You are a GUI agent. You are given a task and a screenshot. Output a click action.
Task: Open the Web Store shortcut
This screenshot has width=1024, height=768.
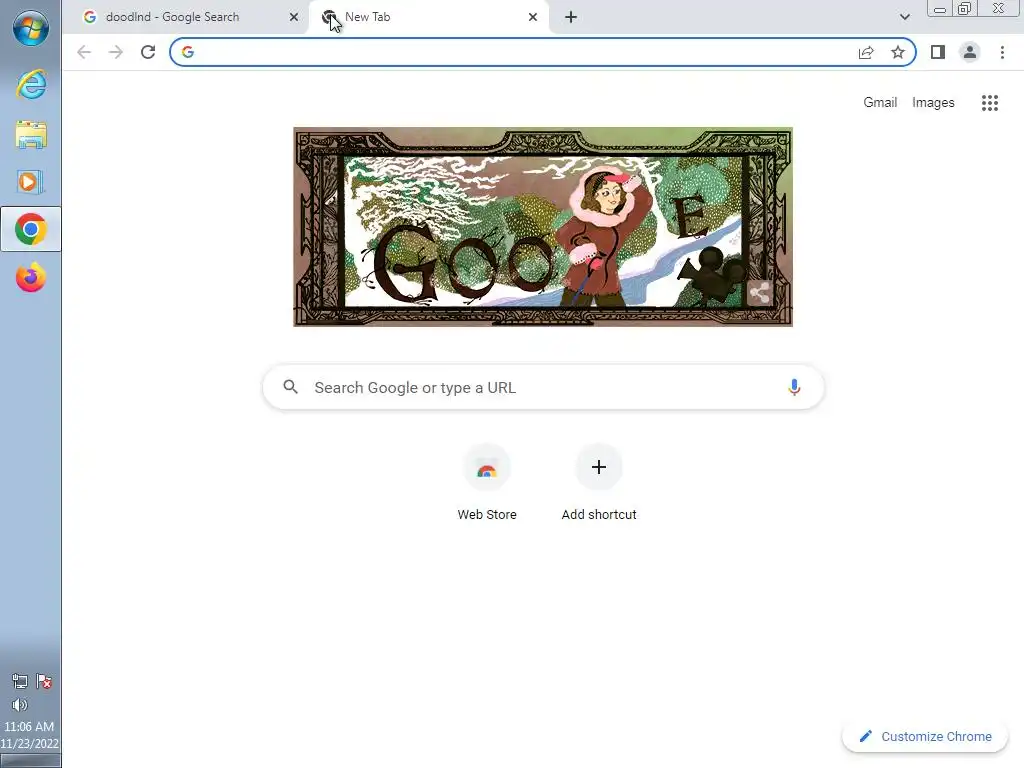coord(487,483)
